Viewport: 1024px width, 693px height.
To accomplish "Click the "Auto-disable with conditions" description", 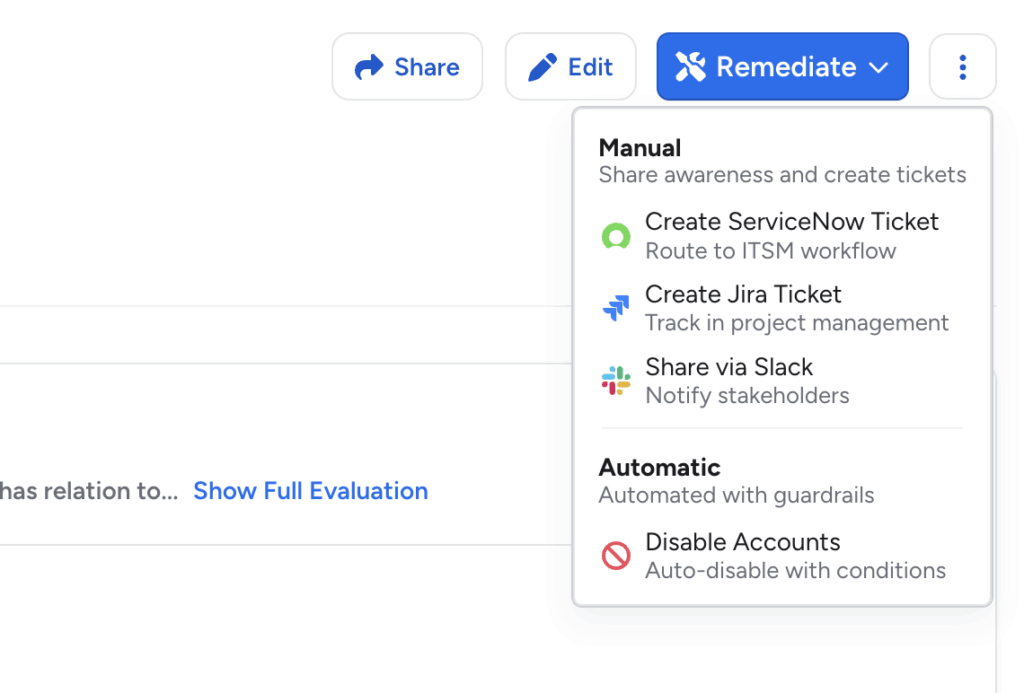I will pyautogui.click(x=795, y=571).
